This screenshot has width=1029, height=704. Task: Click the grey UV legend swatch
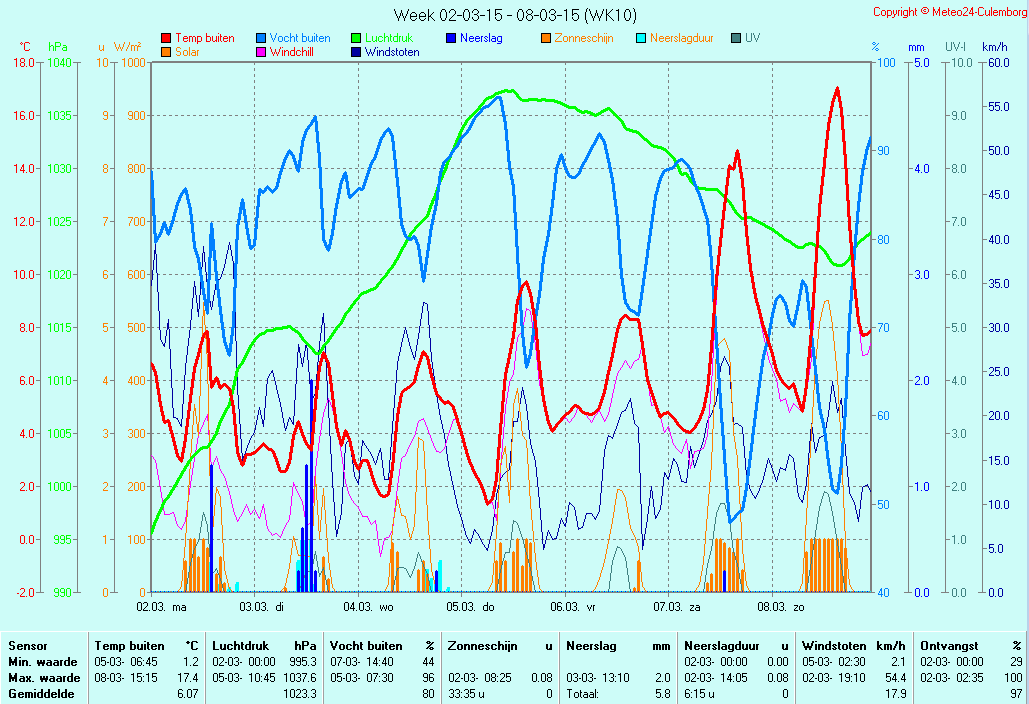pyautogui.click(x=736, y=38)
